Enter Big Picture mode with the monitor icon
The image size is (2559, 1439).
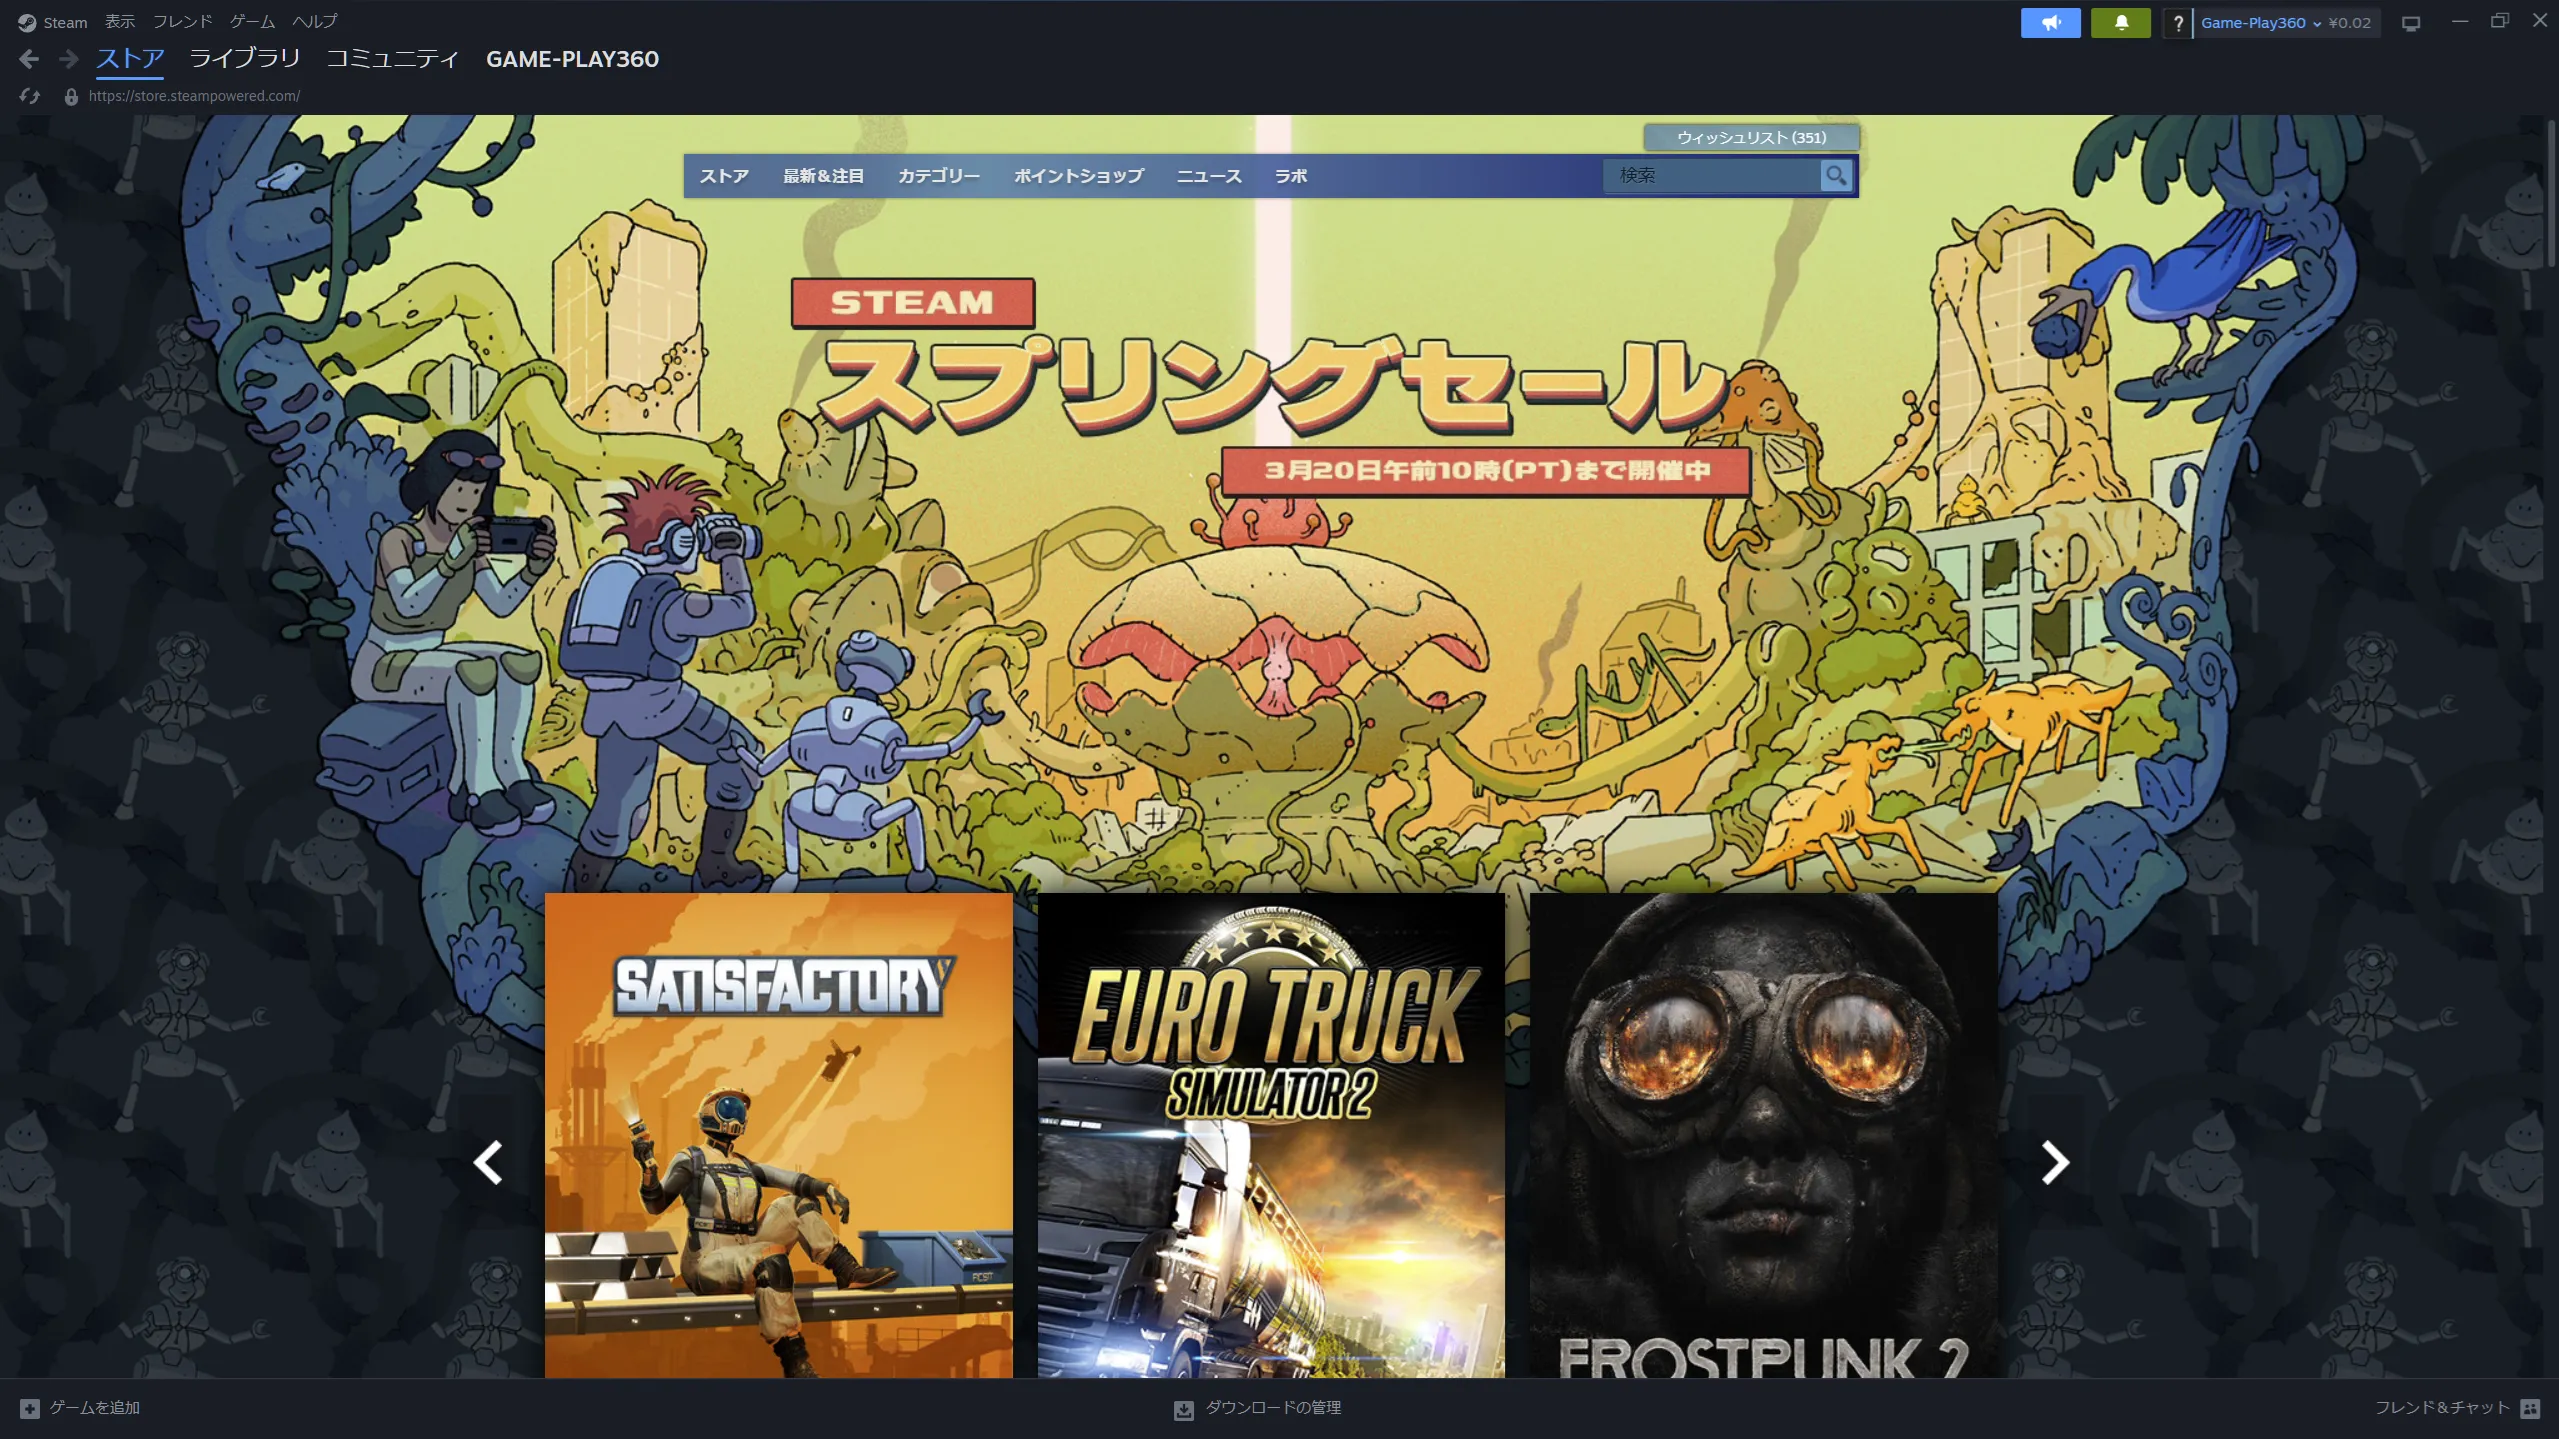2411,22
